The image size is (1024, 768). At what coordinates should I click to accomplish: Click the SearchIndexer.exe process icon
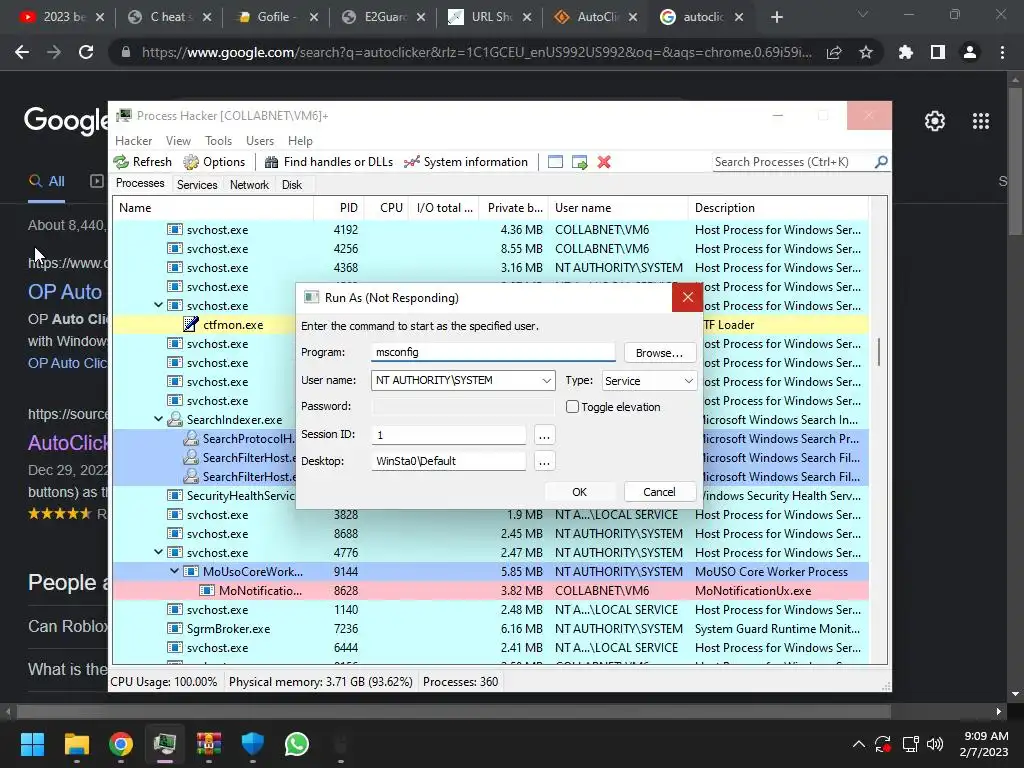click(174, 419)
